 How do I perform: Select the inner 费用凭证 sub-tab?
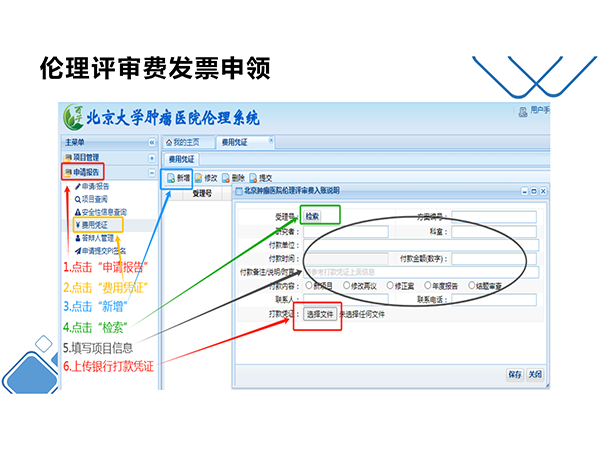pos(181,159)
